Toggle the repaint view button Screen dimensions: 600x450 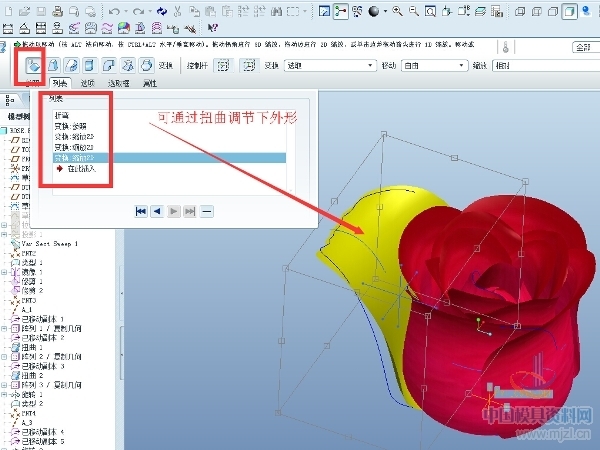[324, 11]
